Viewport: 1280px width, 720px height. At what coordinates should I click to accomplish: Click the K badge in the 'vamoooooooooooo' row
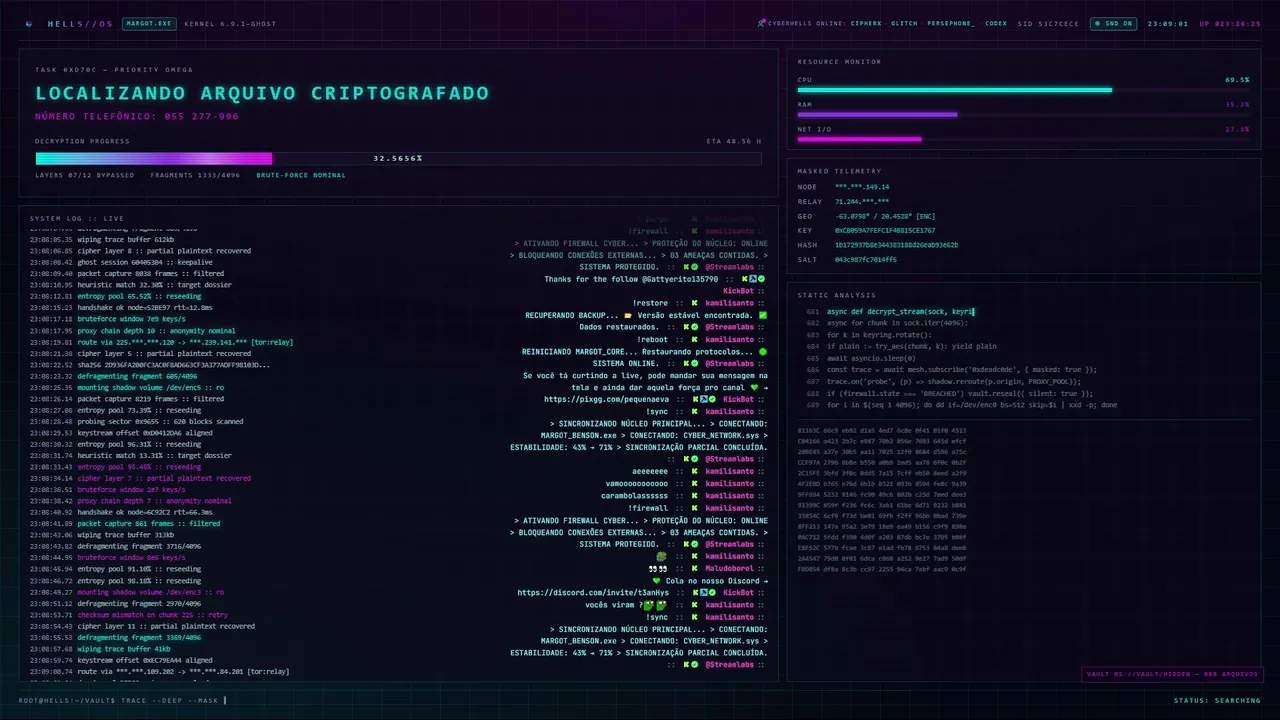pos(694,483)
